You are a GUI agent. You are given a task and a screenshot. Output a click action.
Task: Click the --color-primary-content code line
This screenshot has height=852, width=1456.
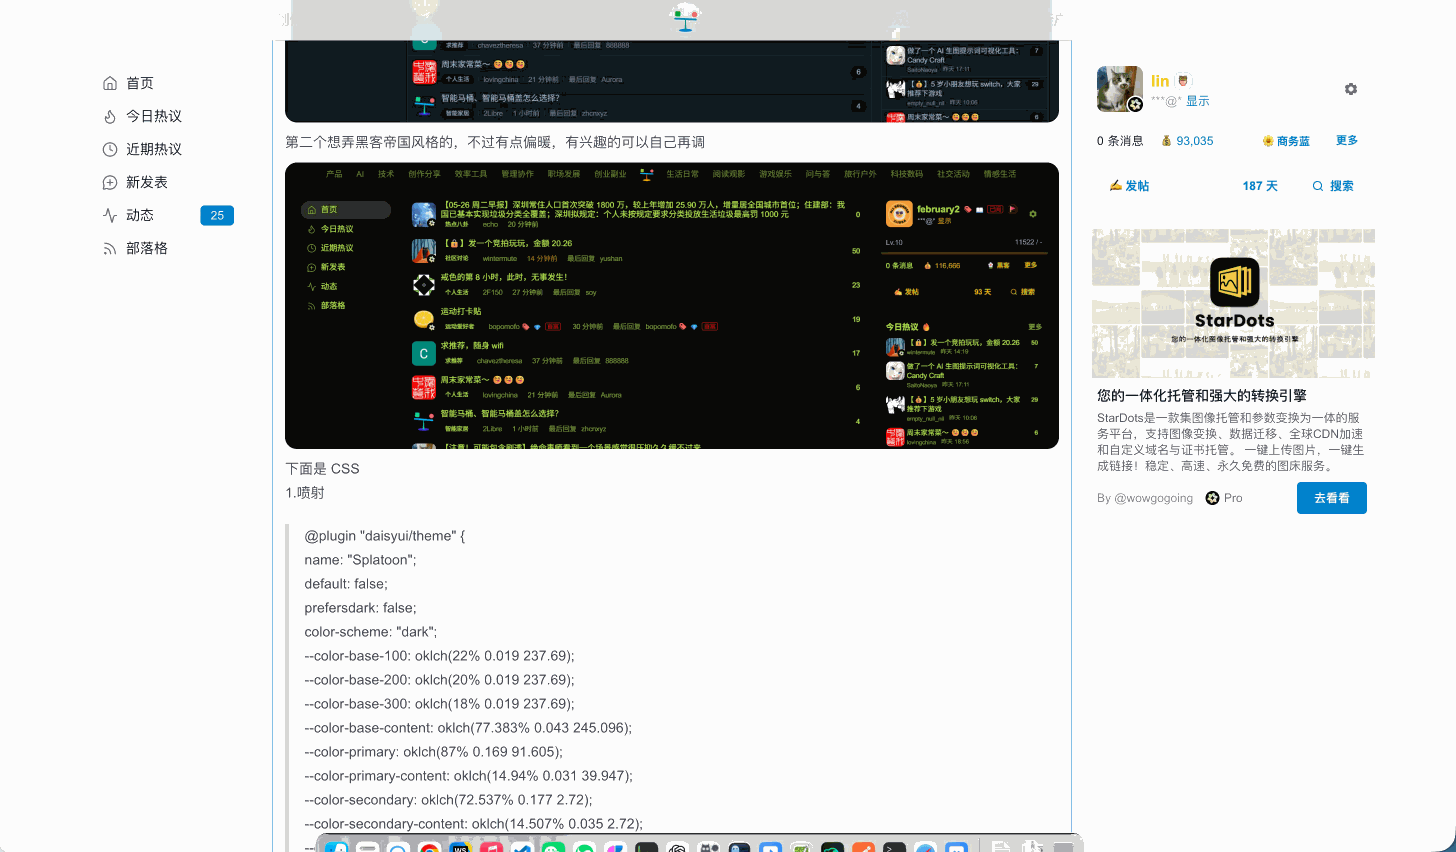tap(468, 776)
